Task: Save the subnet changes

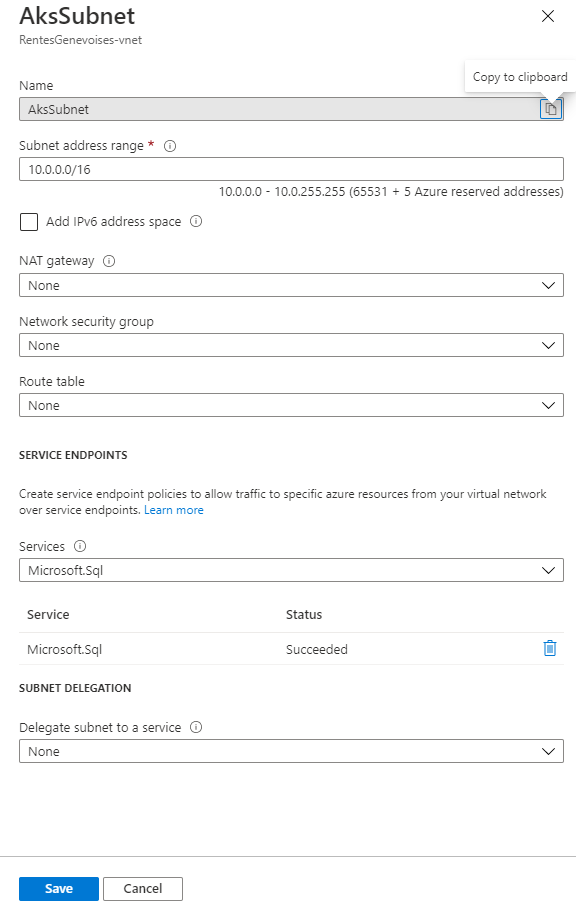Action: coord(59,888)
